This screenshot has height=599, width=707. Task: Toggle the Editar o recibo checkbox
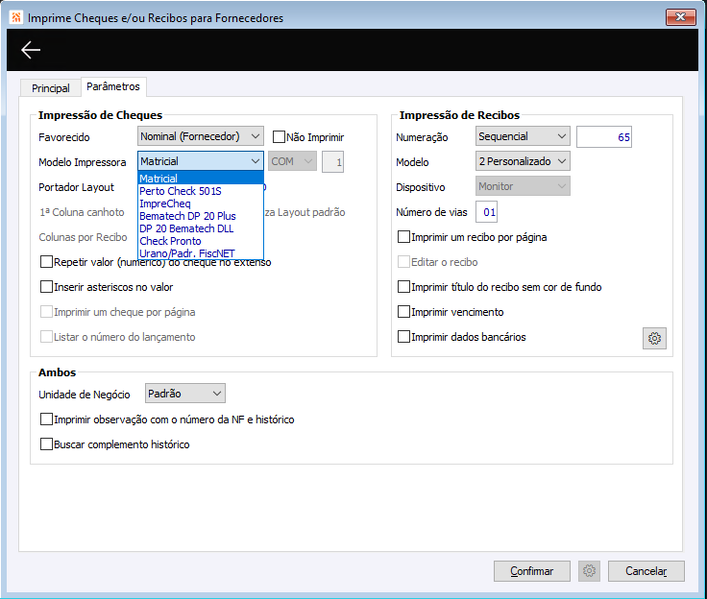[404, 262]
